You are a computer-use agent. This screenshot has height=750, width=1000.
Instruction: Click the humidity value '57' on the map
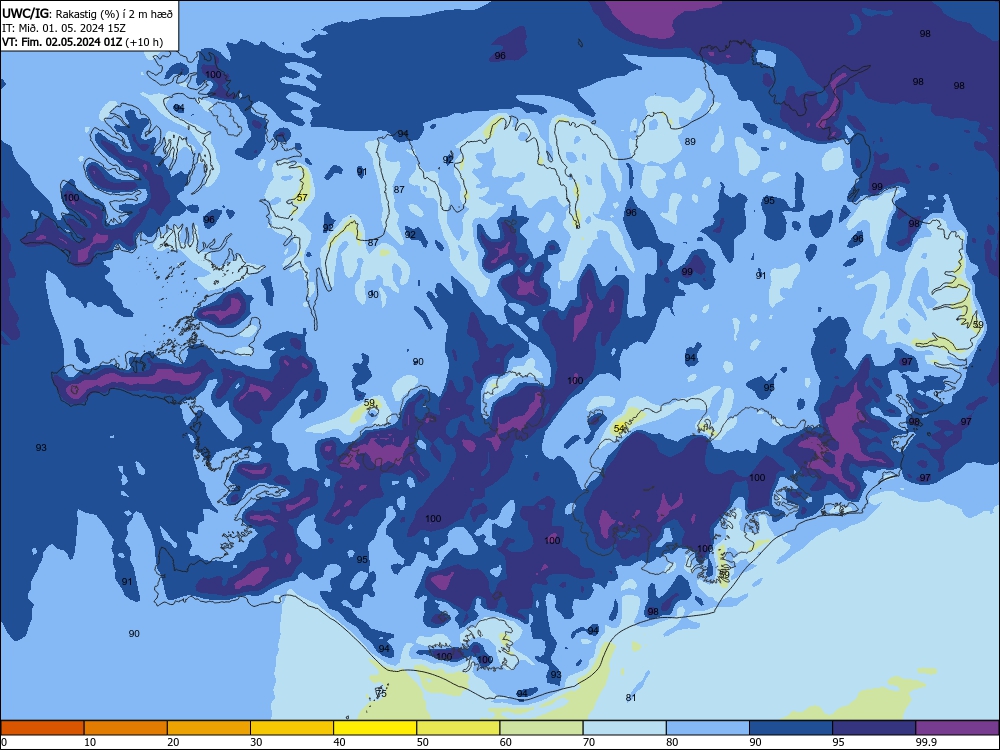[x=302, y=197]
